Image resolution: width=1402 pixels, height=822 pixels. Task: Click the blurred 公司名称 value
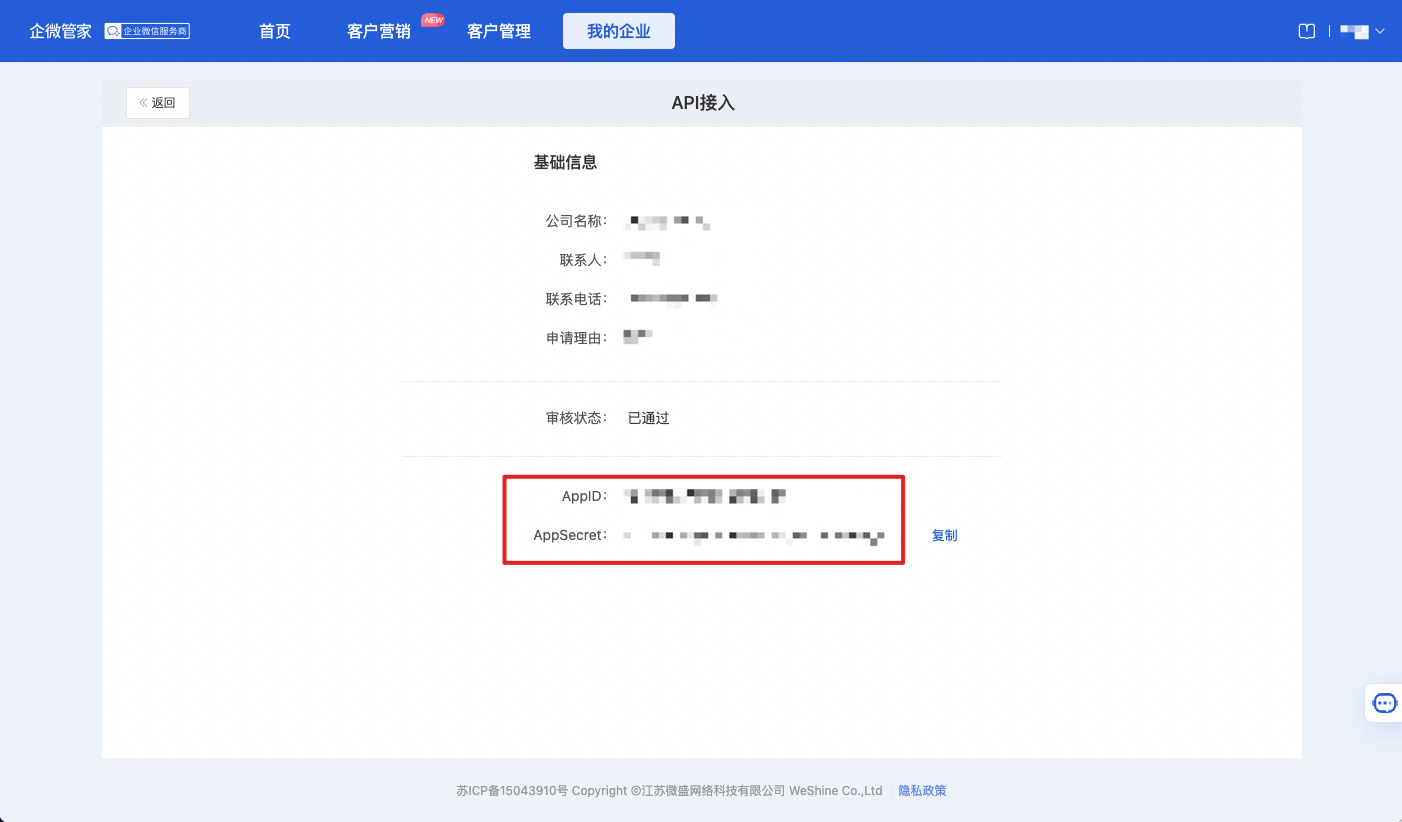[670, 220]
